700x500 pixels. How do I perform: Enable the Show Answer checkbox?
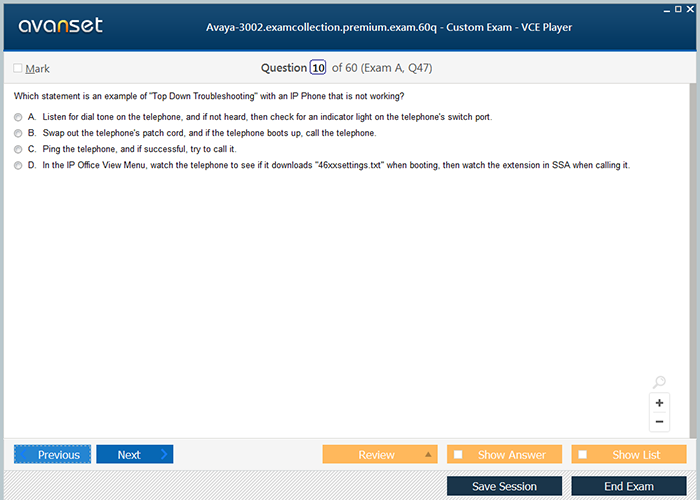pos(459,455)
